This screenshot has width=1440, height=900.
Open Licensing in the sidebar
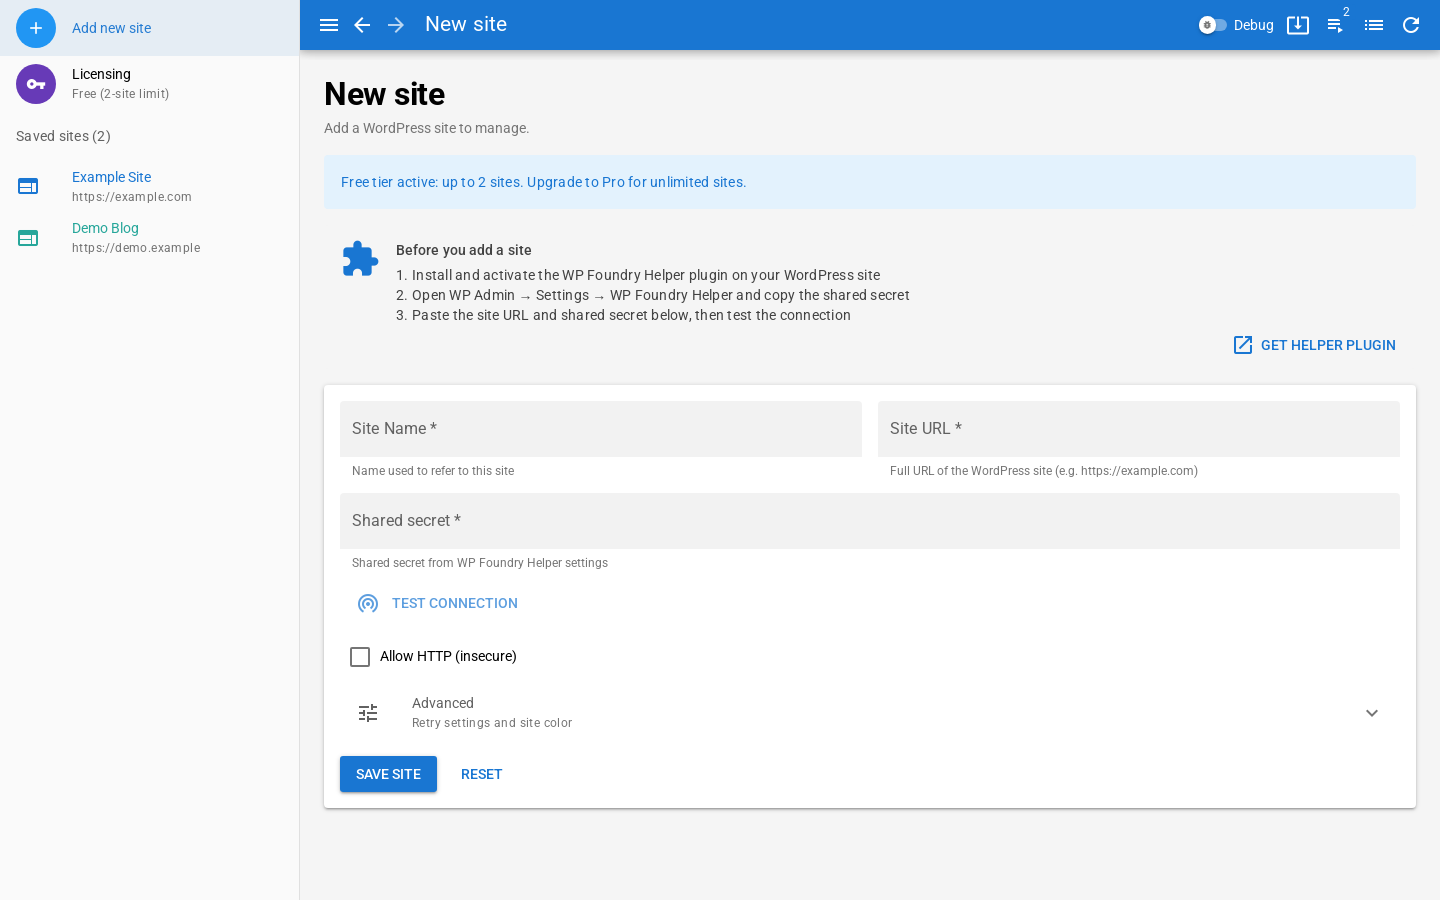coord(150,84)
